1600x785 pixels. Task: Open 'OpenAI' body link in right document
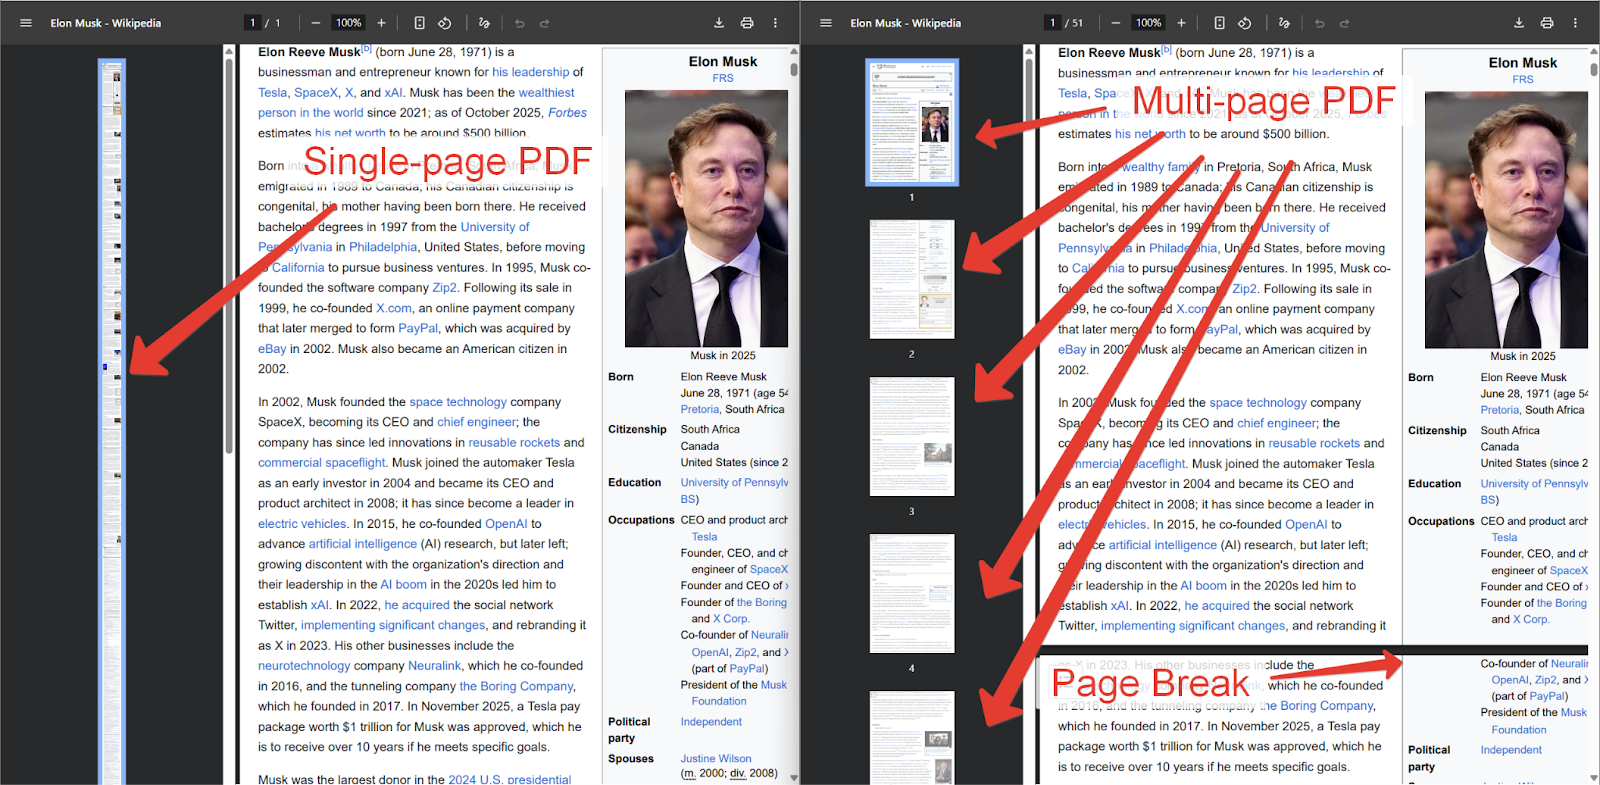1306,524
